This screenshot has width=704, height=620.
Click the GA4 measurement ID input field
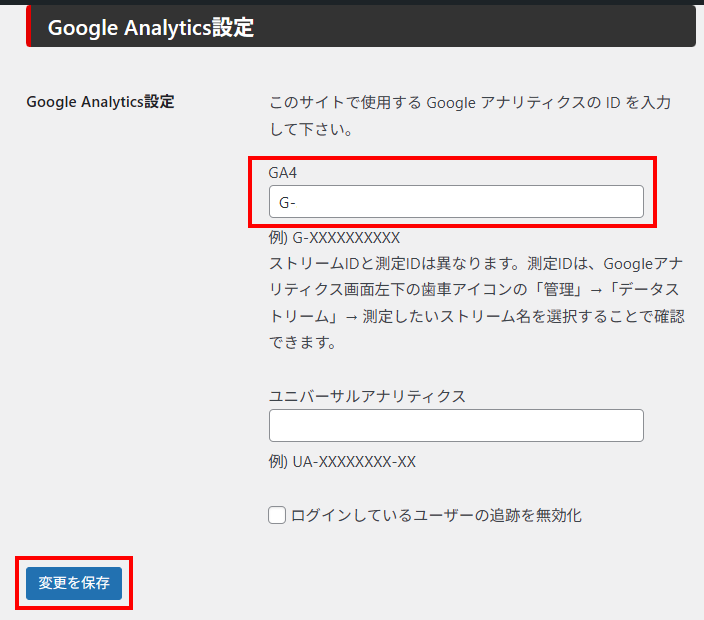point(455,202)
